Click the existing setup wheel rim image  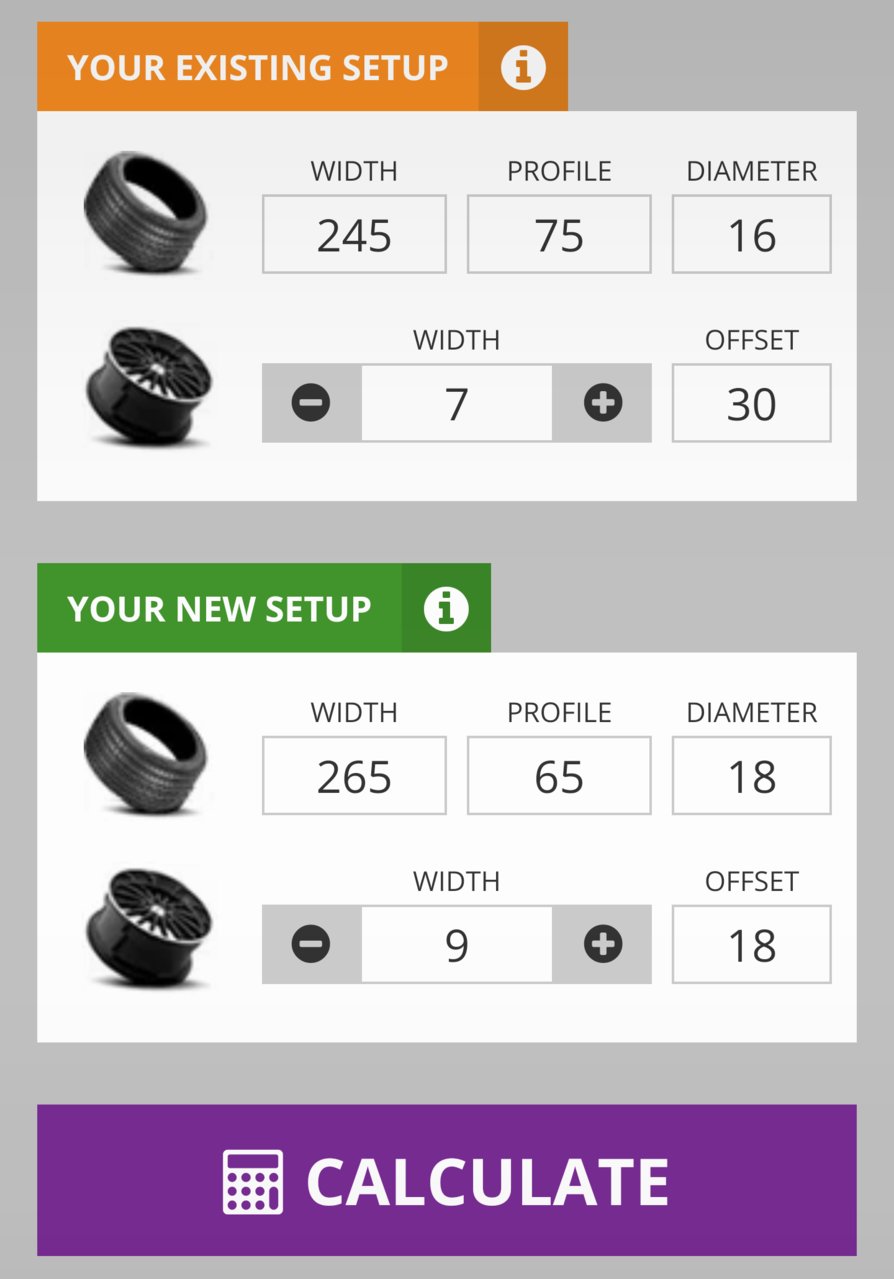tap(148, 385)
